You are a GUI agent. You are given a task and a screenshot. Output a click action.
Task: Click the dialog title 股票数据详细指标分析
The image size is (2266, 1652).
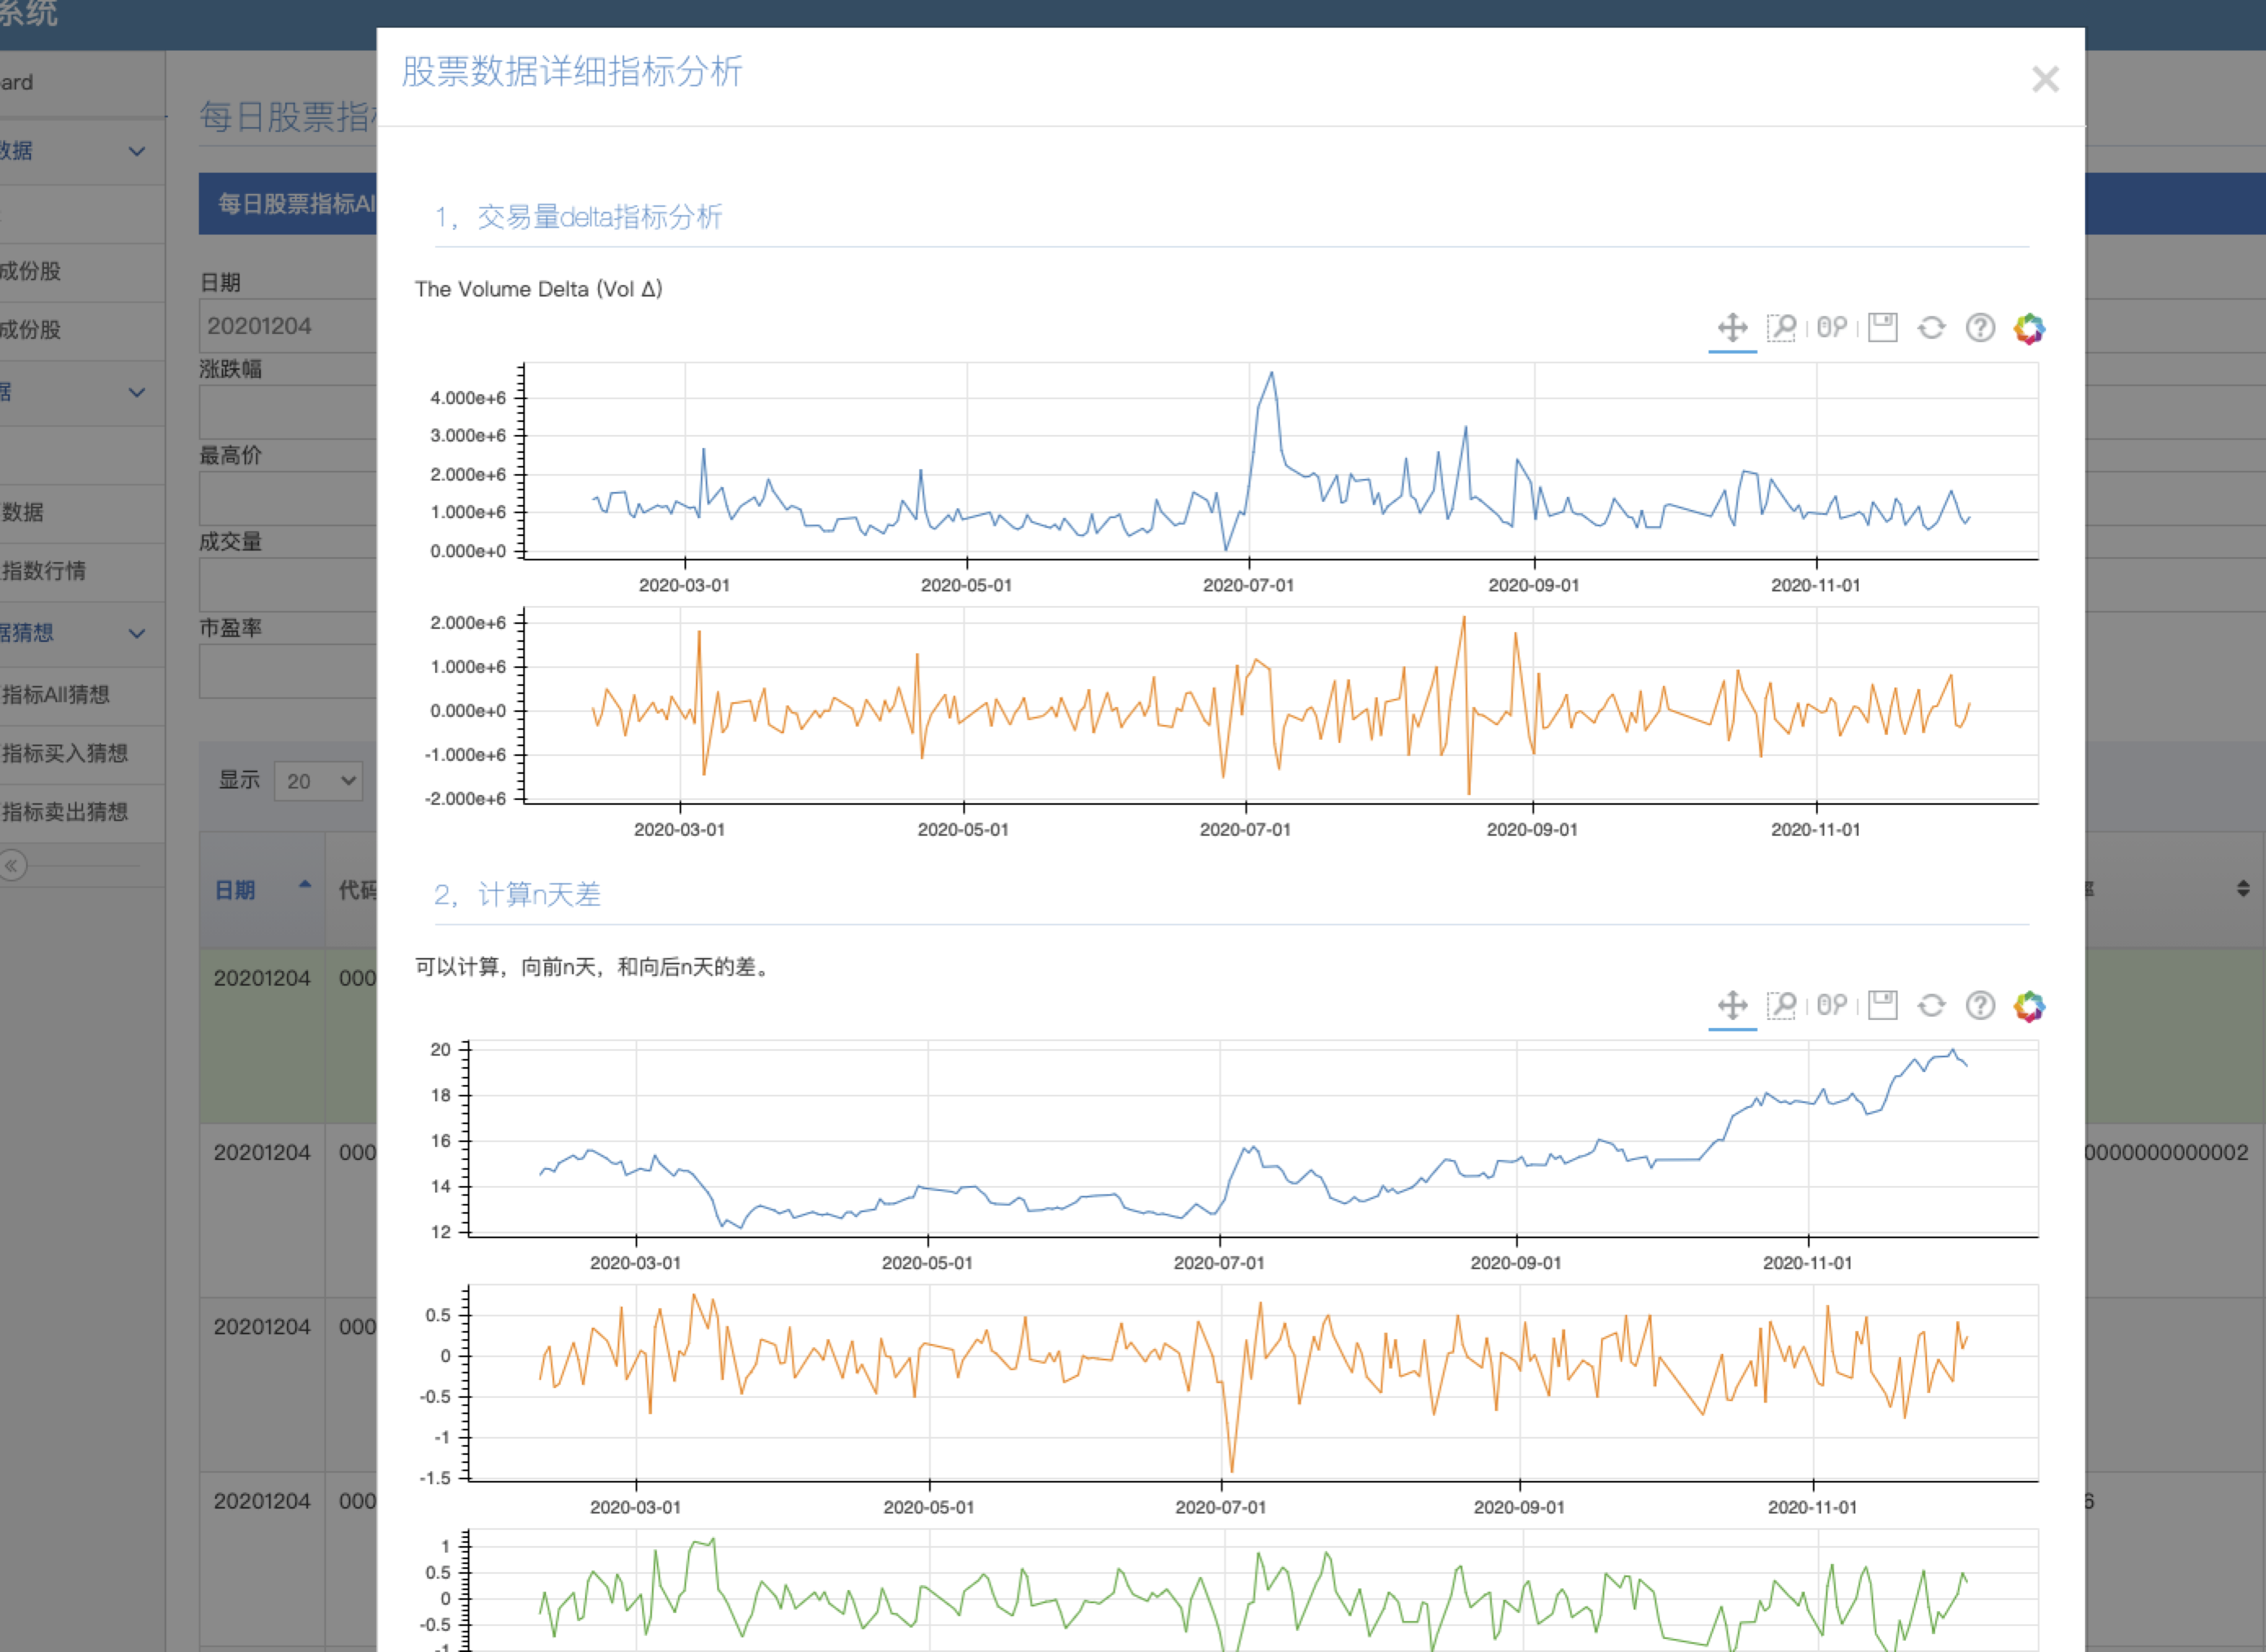[571, 72]
